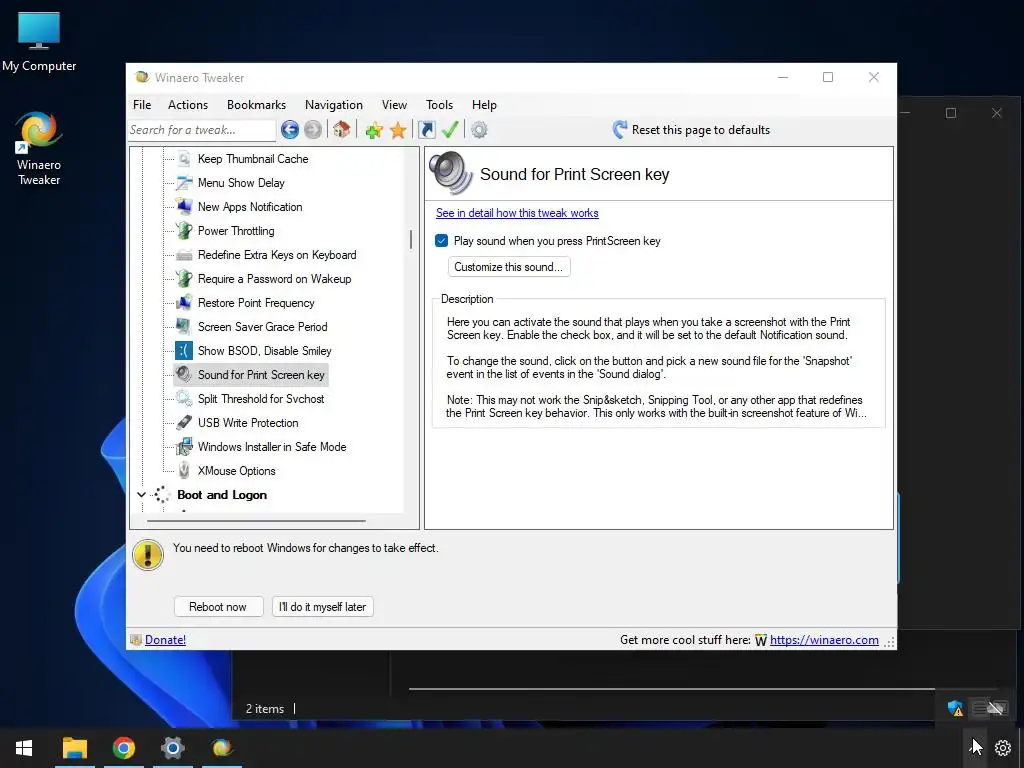Click the Require a Password on Wakeup icon
The image size is (1024, 768).
pos(184,279)
